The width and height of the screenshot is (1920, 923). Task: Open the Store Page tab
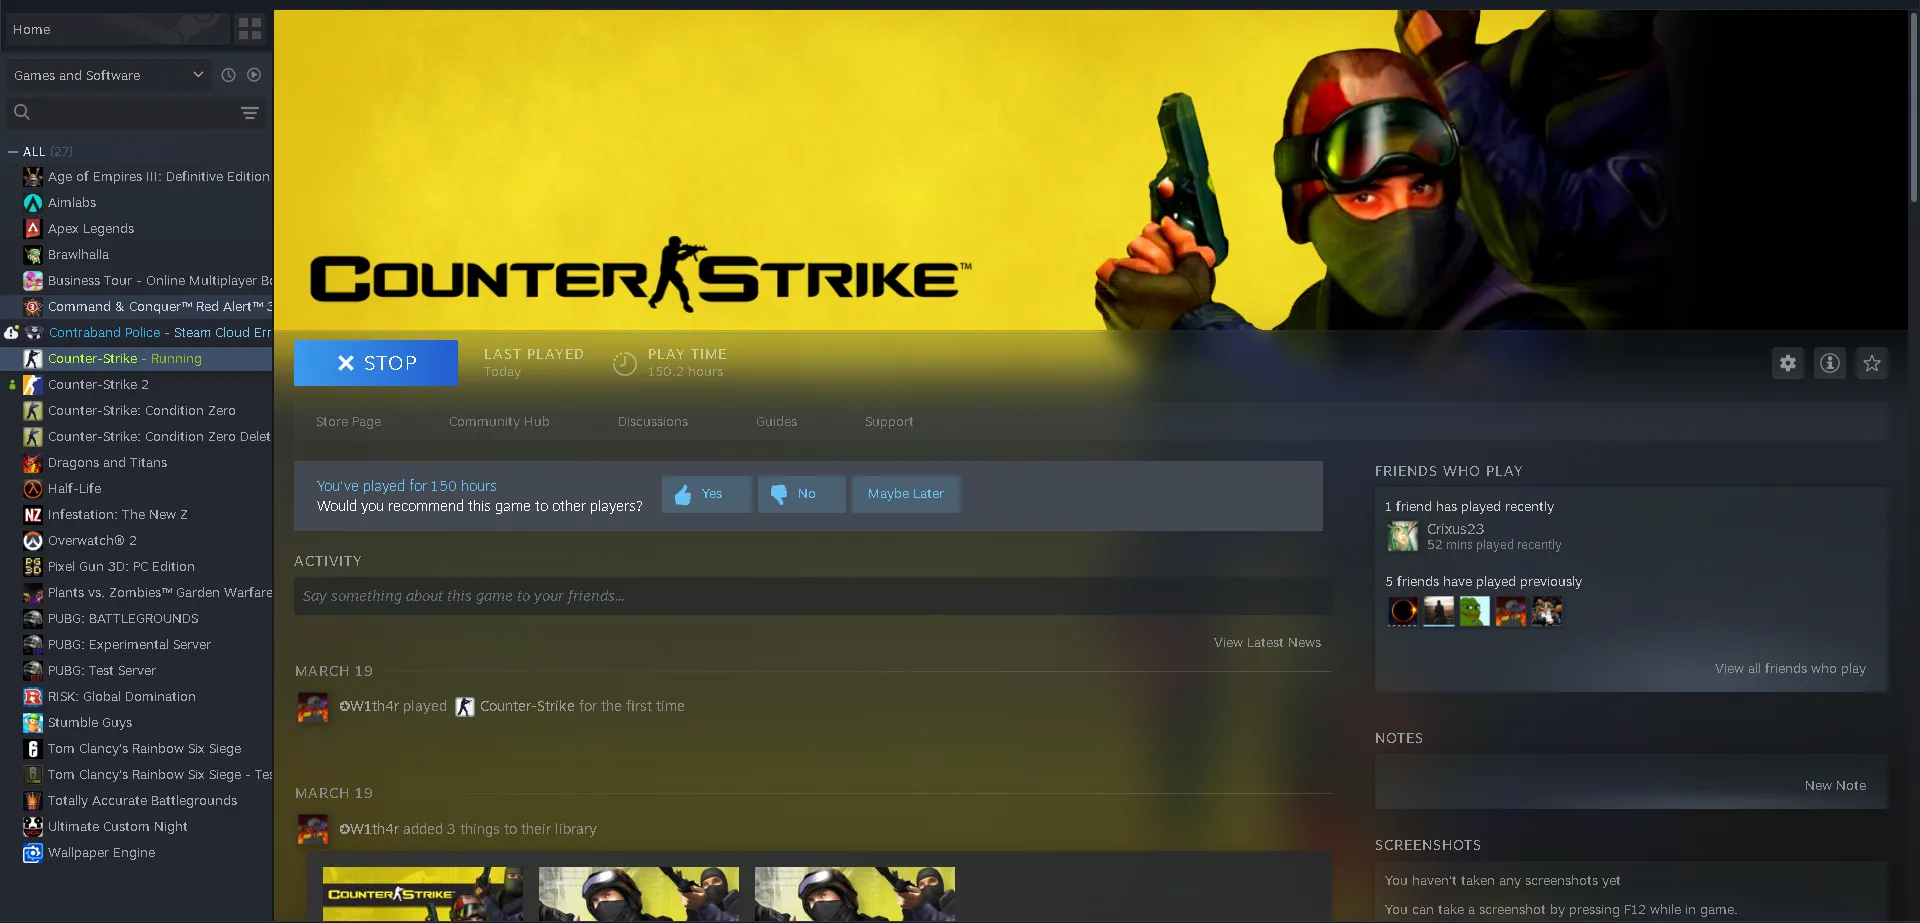[x=348, y=422]
